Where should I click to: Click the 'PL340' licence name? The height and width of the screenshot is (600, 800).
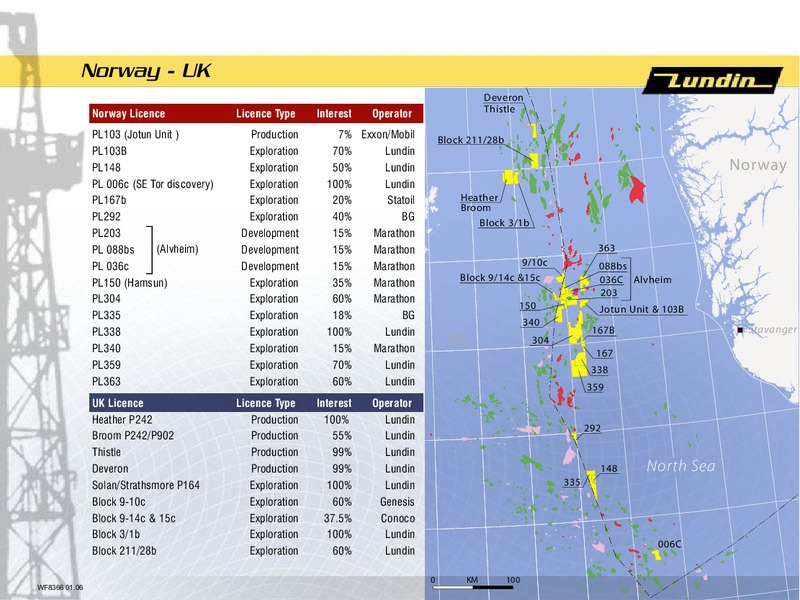point(106,348)
